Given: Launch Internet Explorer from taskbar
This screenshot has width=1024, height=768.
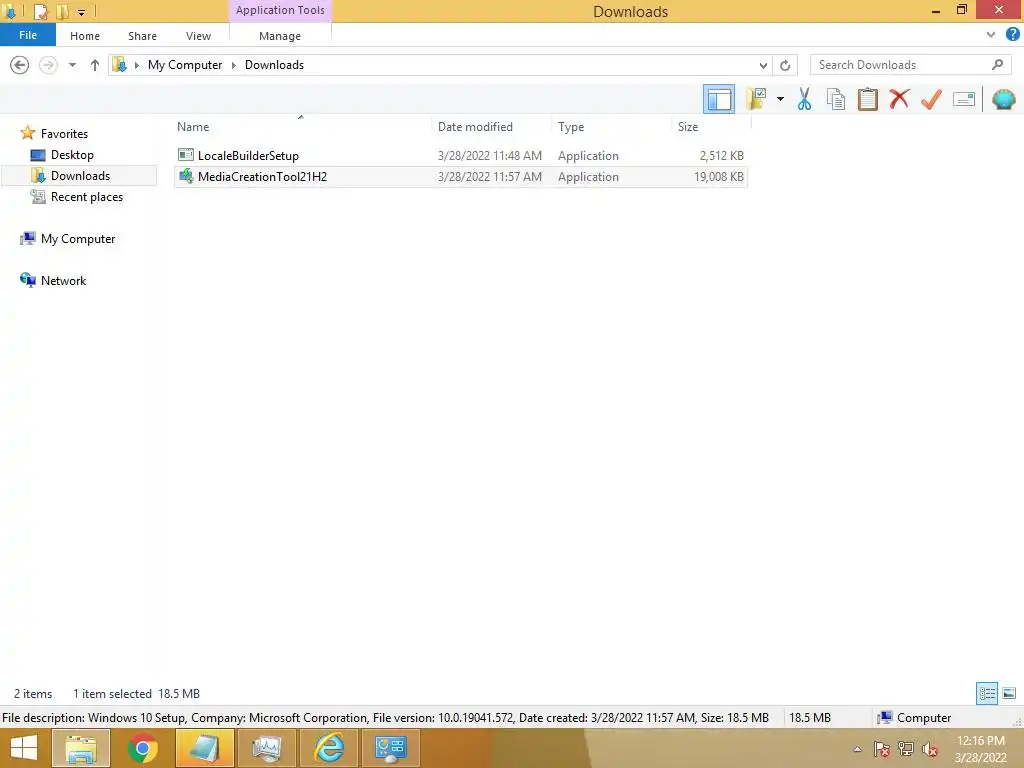Looking at the screenshot, I should click(x=329, y=748).
